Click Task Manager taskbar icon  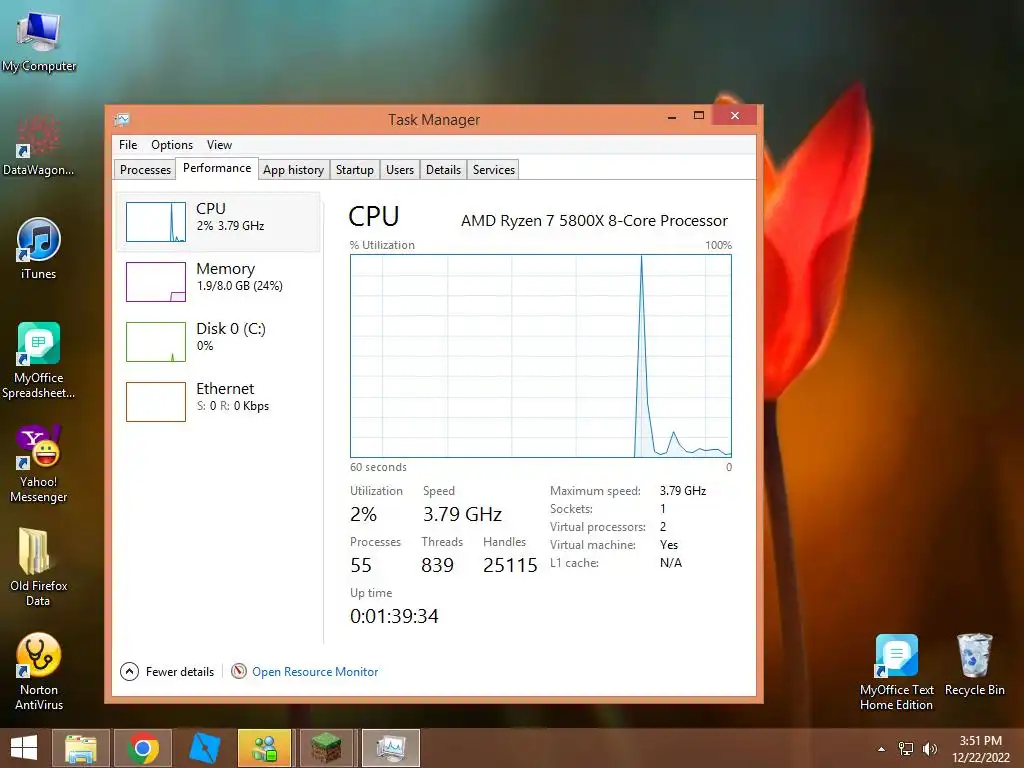point(391,748)
